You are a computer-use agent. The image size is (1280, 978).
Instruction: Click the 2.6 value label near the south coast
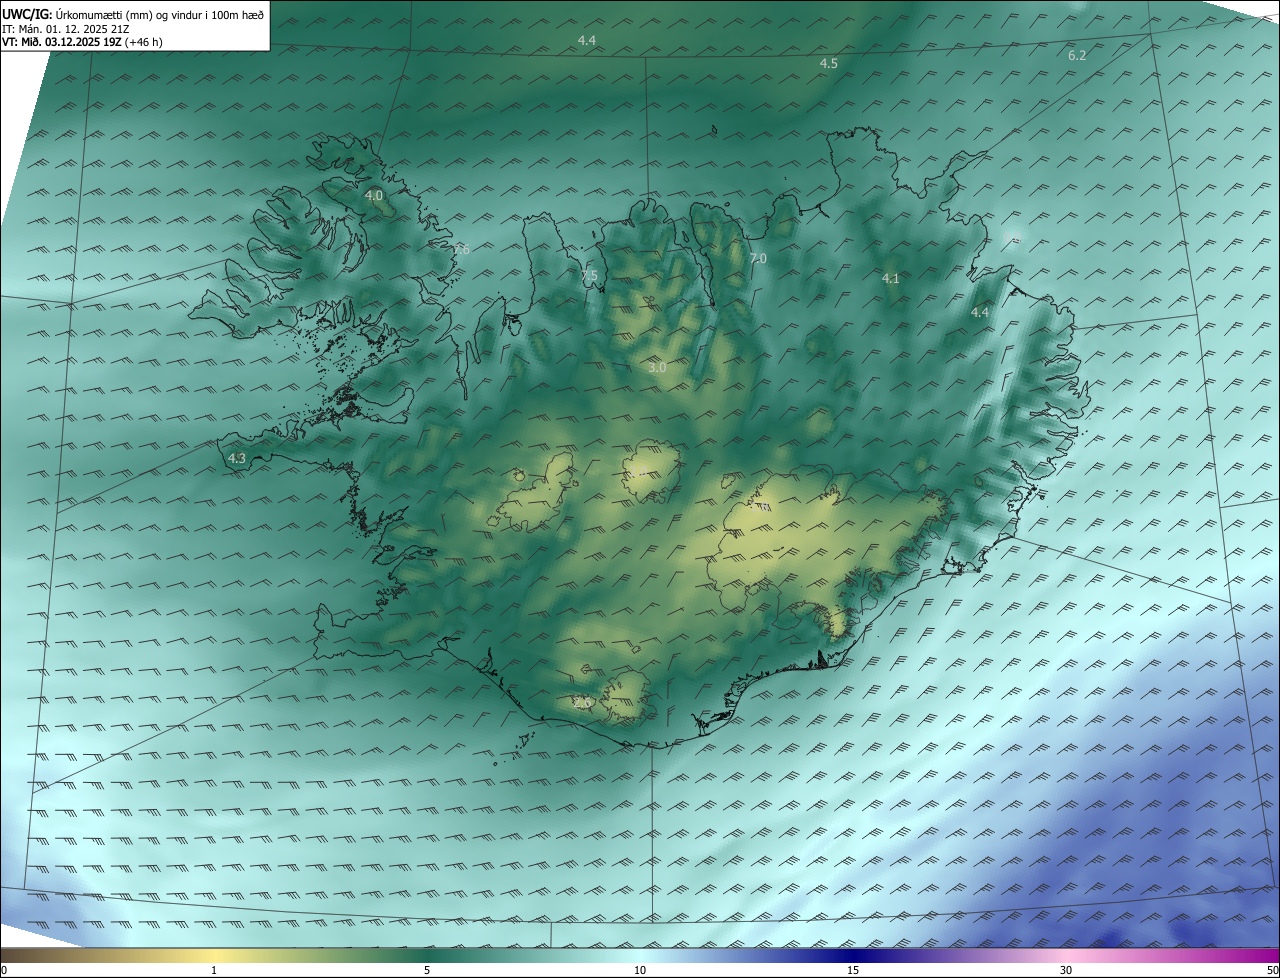(x=582, y=703)
